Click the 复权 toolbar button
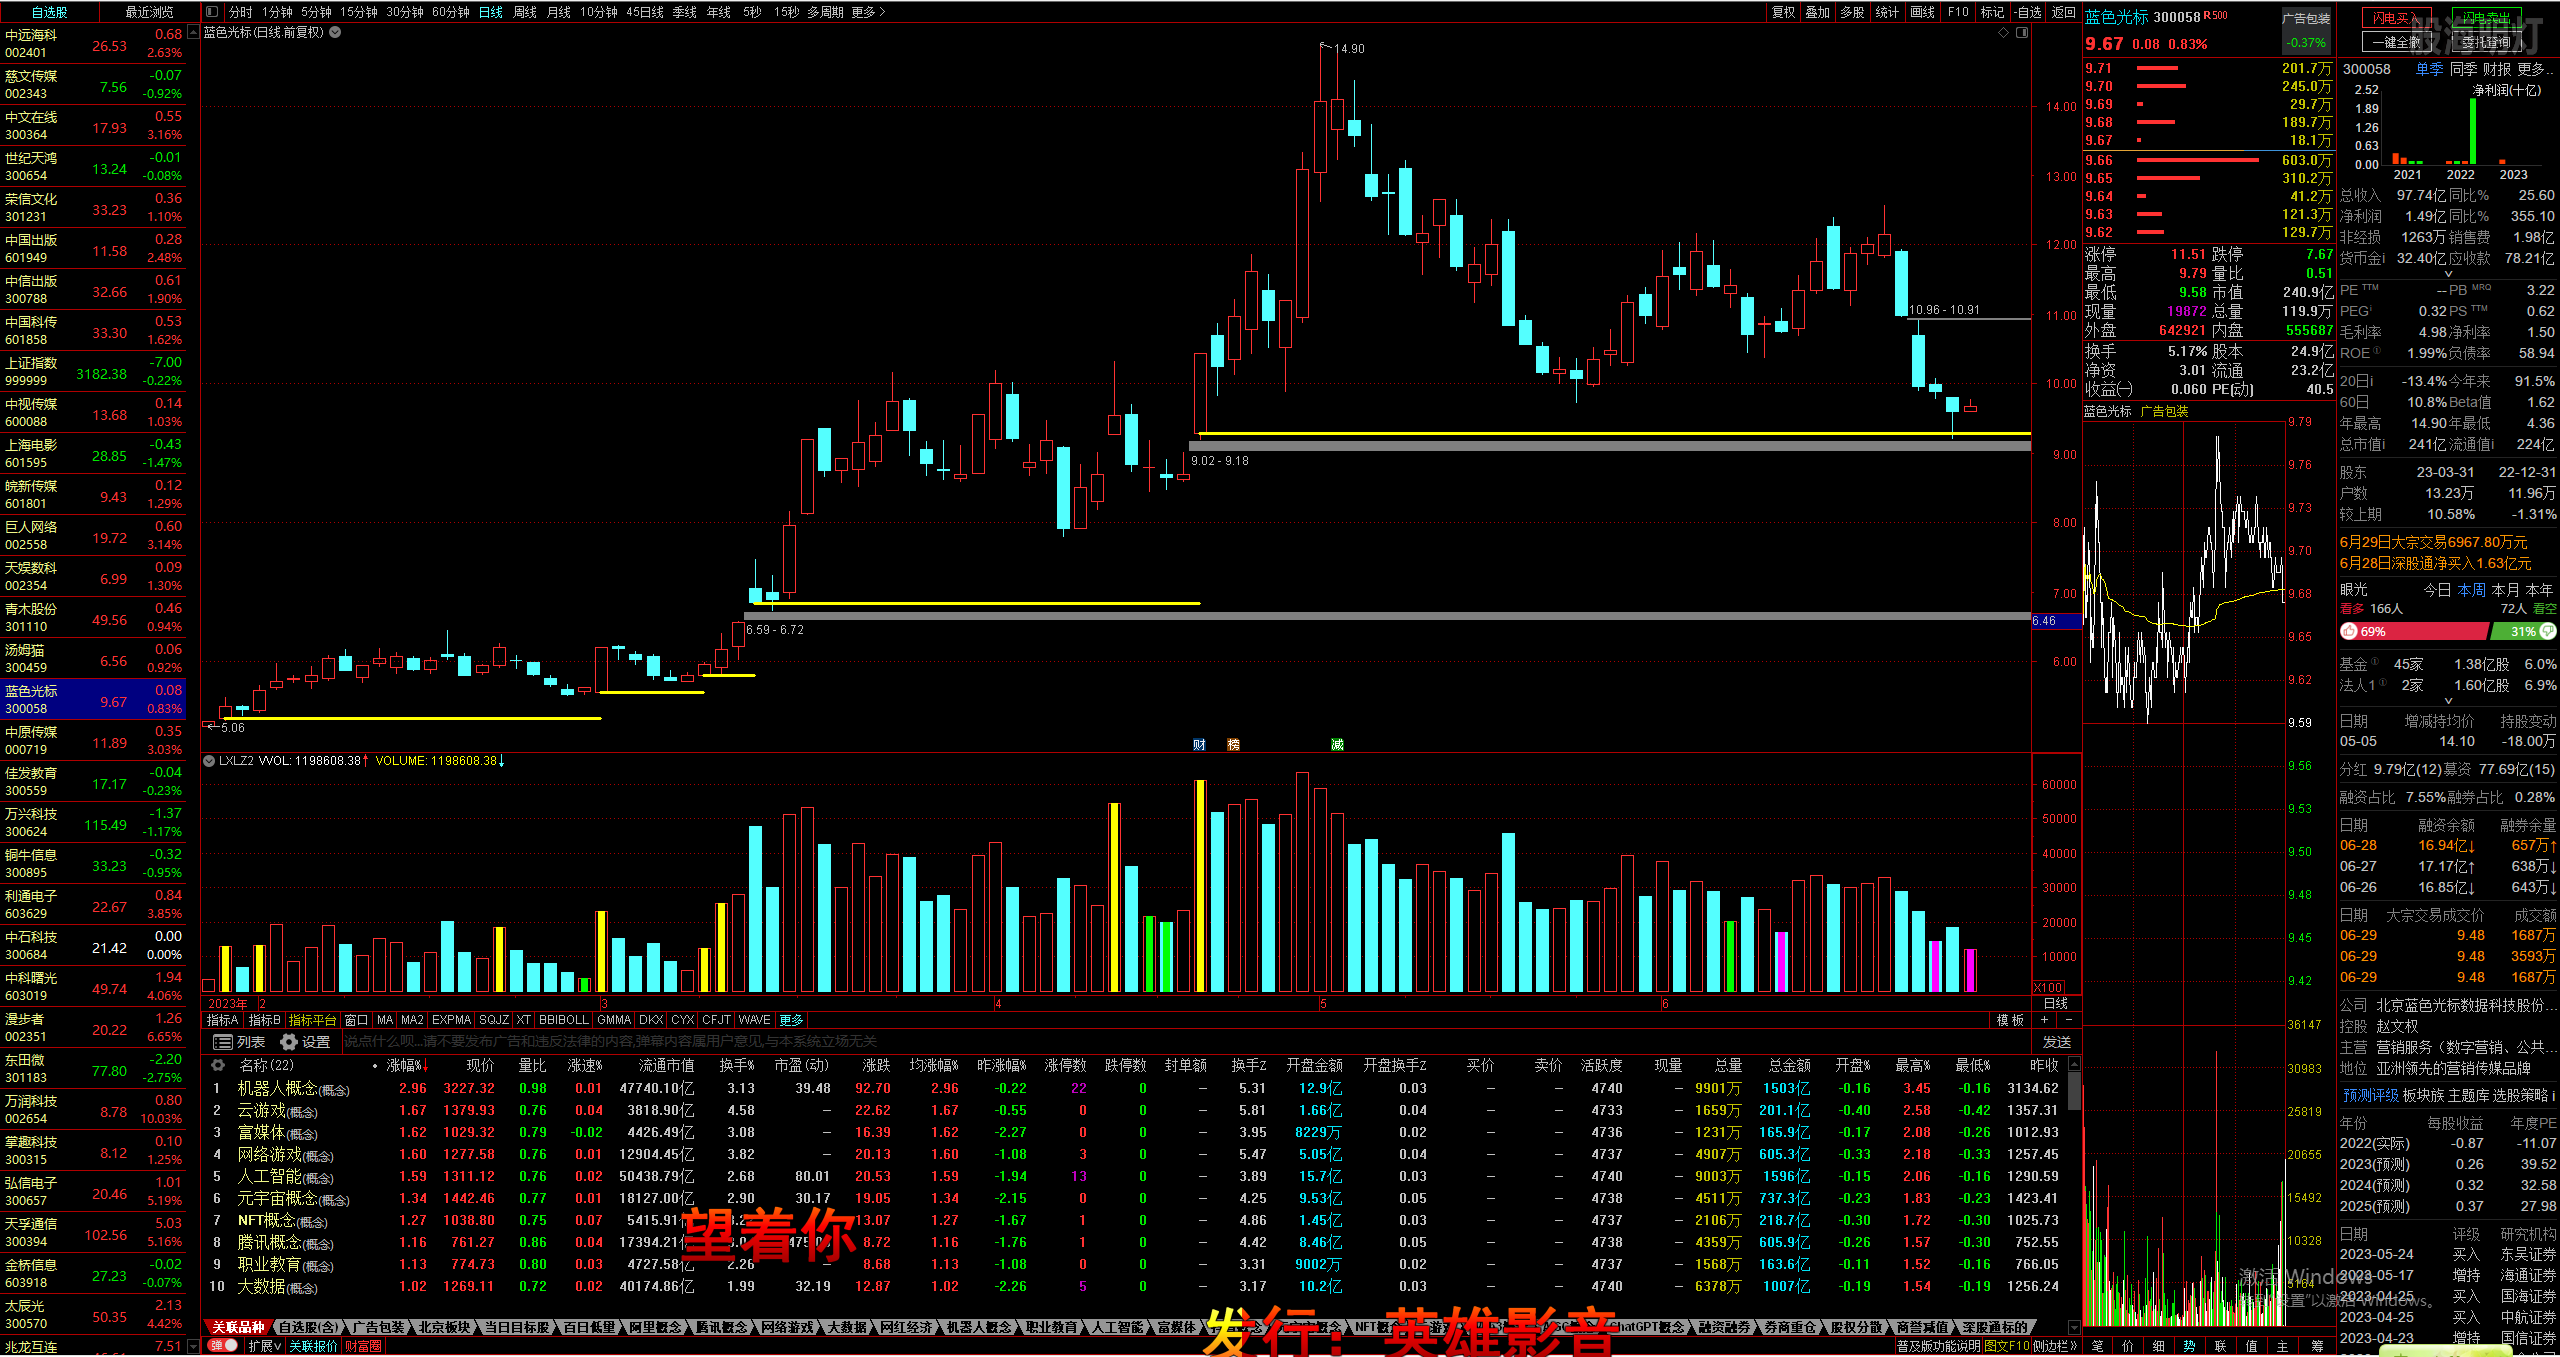The height and width of the screenshot is (1357, 2560). (x=1783, y=12)
